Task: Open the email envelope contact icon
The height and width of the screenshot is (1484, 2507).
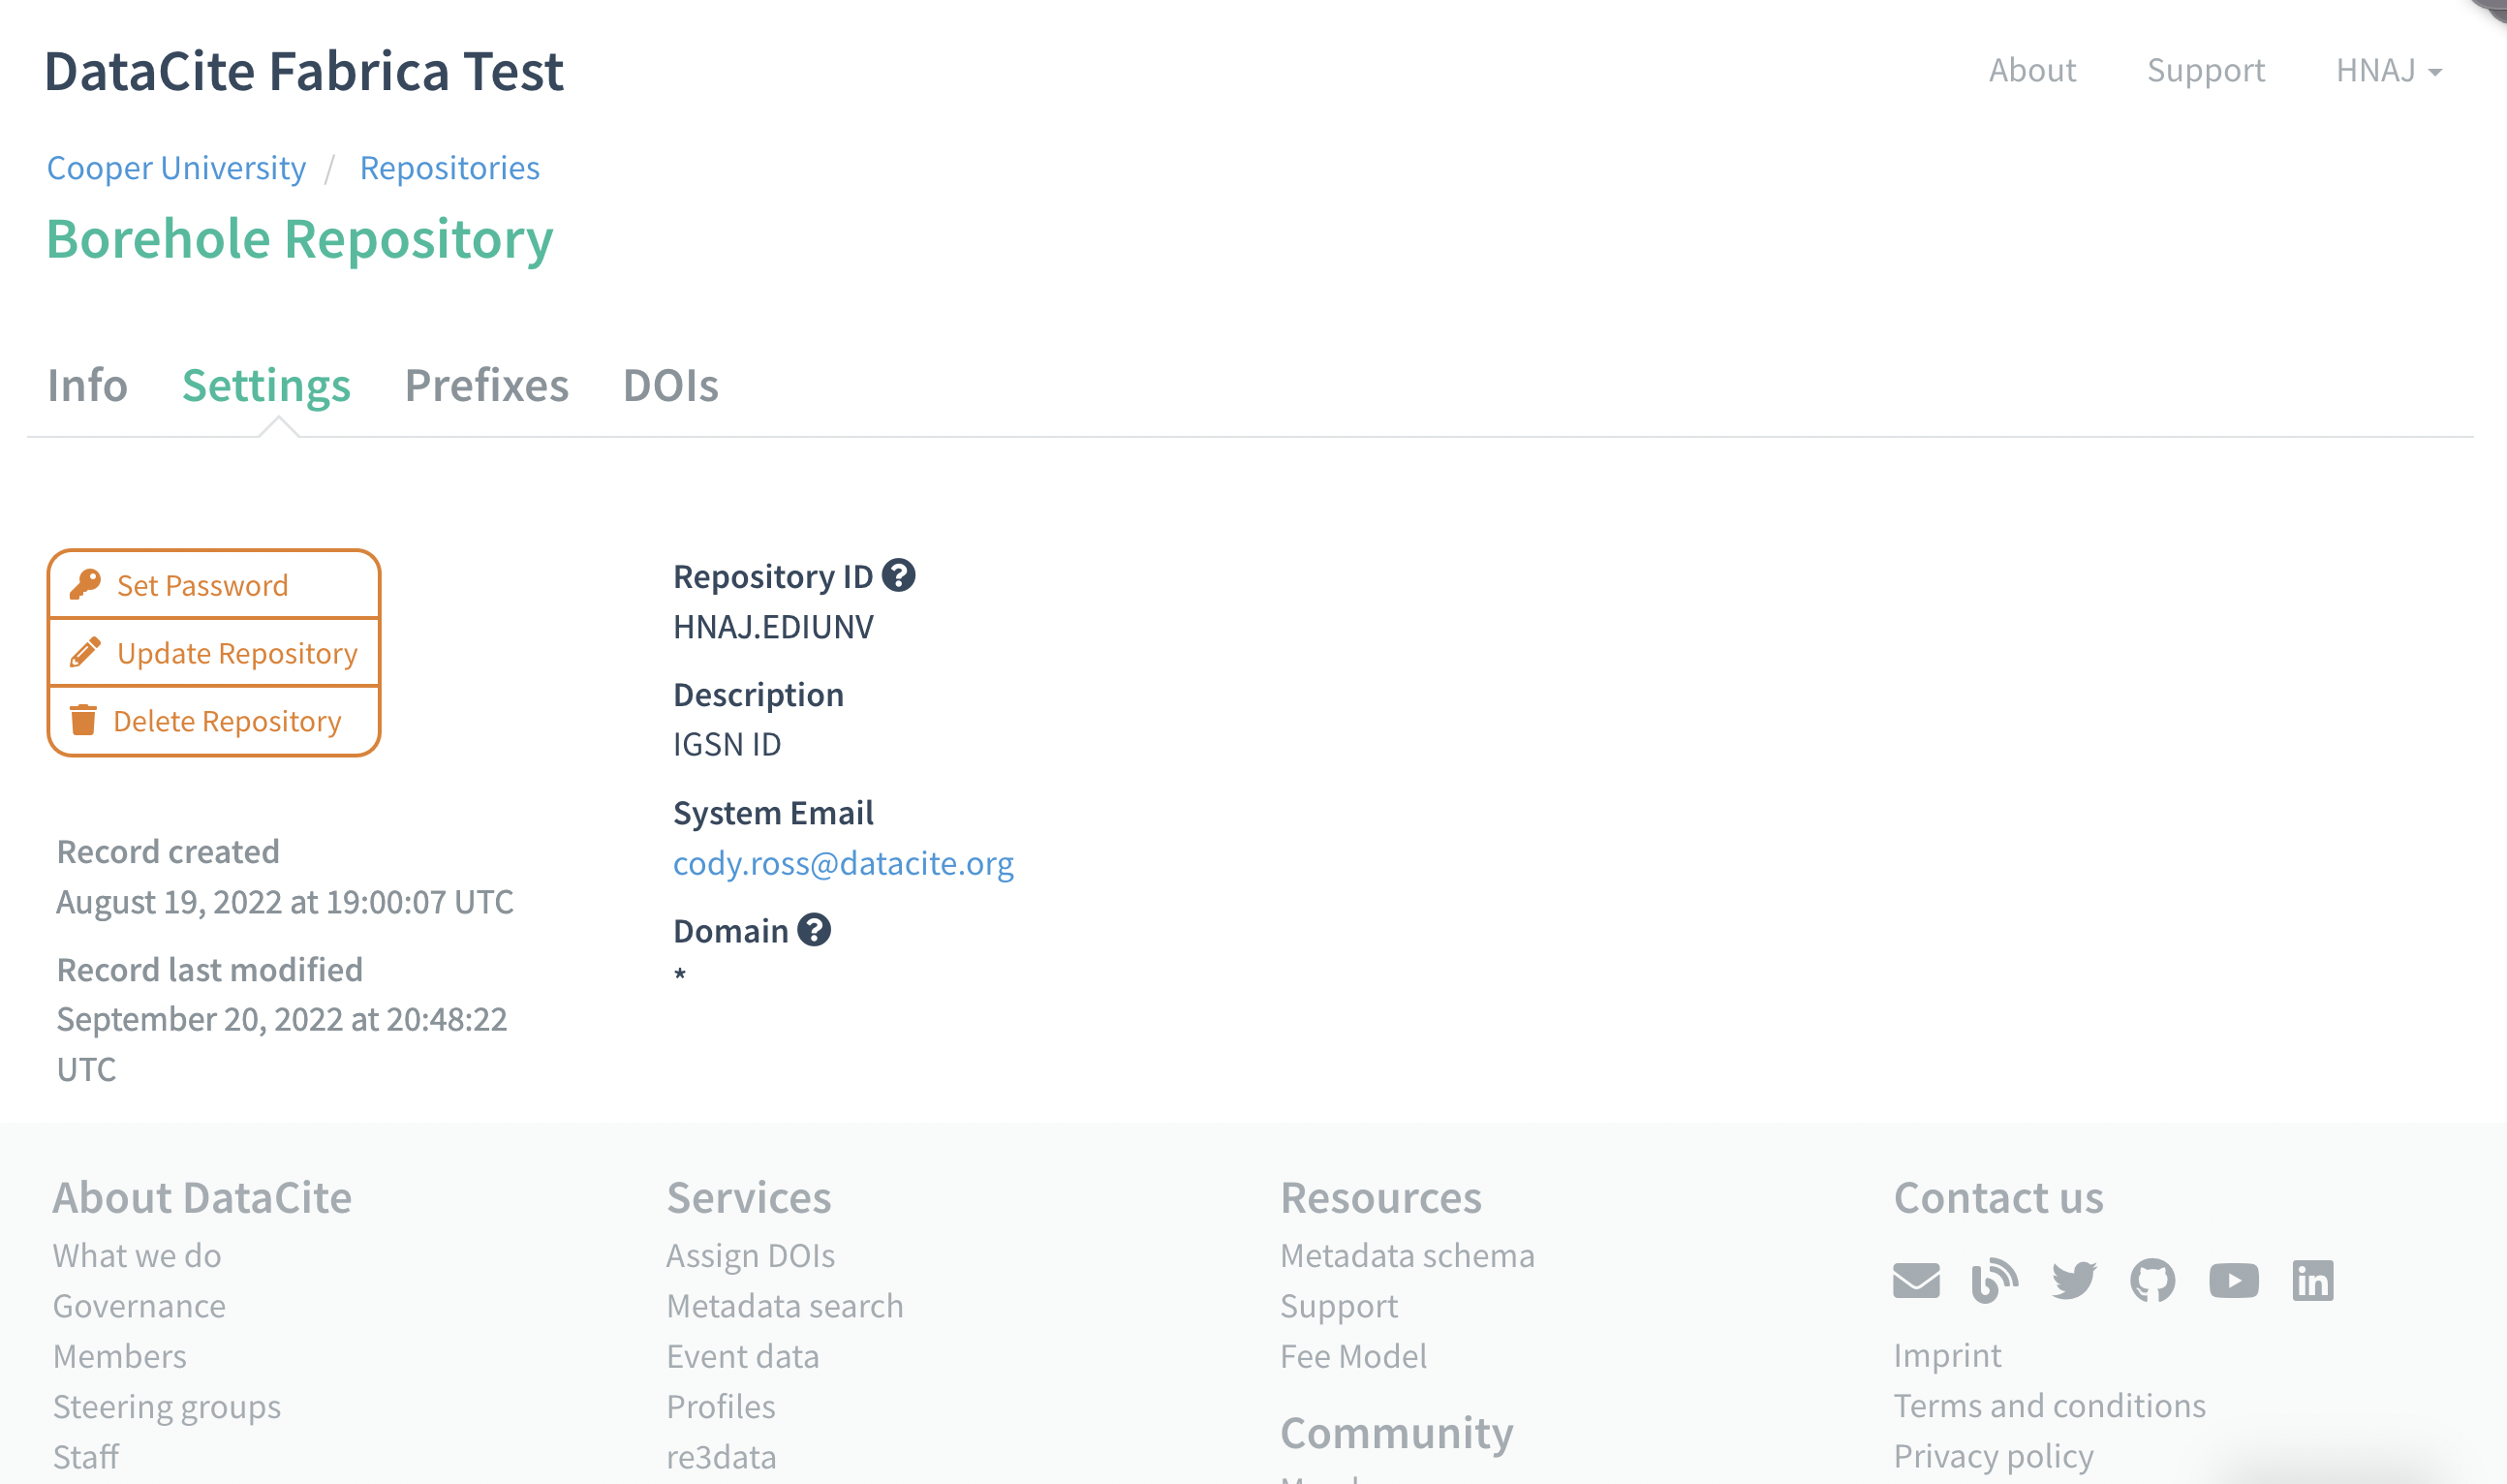Action: 1916,1280
